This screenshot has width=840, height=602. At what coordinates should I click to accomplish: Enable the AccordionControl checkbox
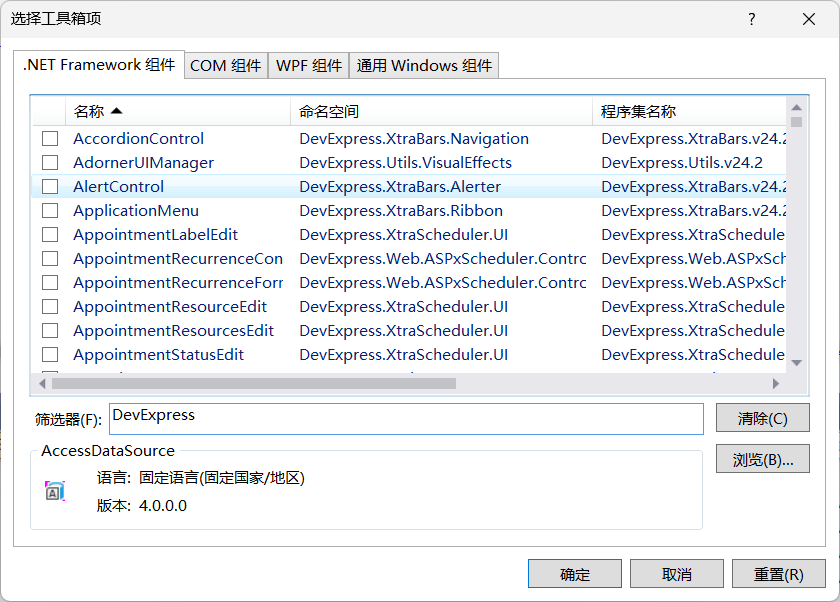click(49, 138)
